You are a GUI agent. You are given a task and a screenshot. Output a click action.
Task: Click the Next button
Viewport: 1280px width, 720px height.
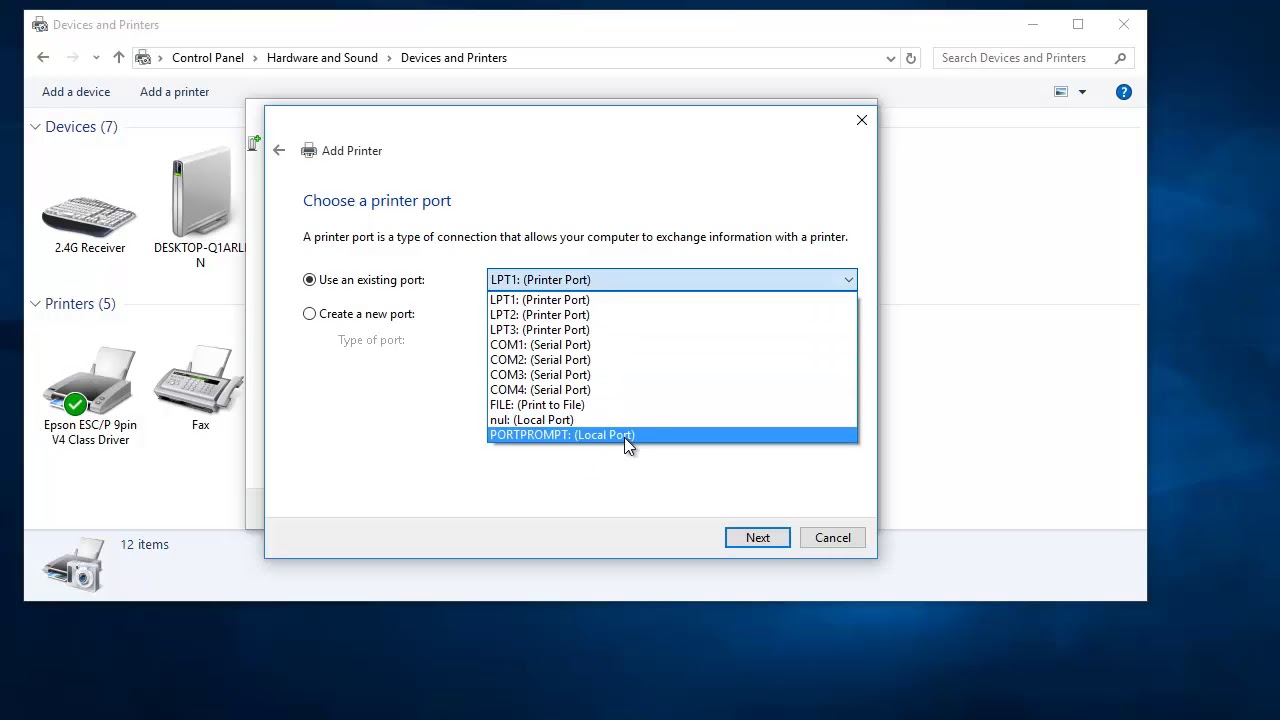758,538
